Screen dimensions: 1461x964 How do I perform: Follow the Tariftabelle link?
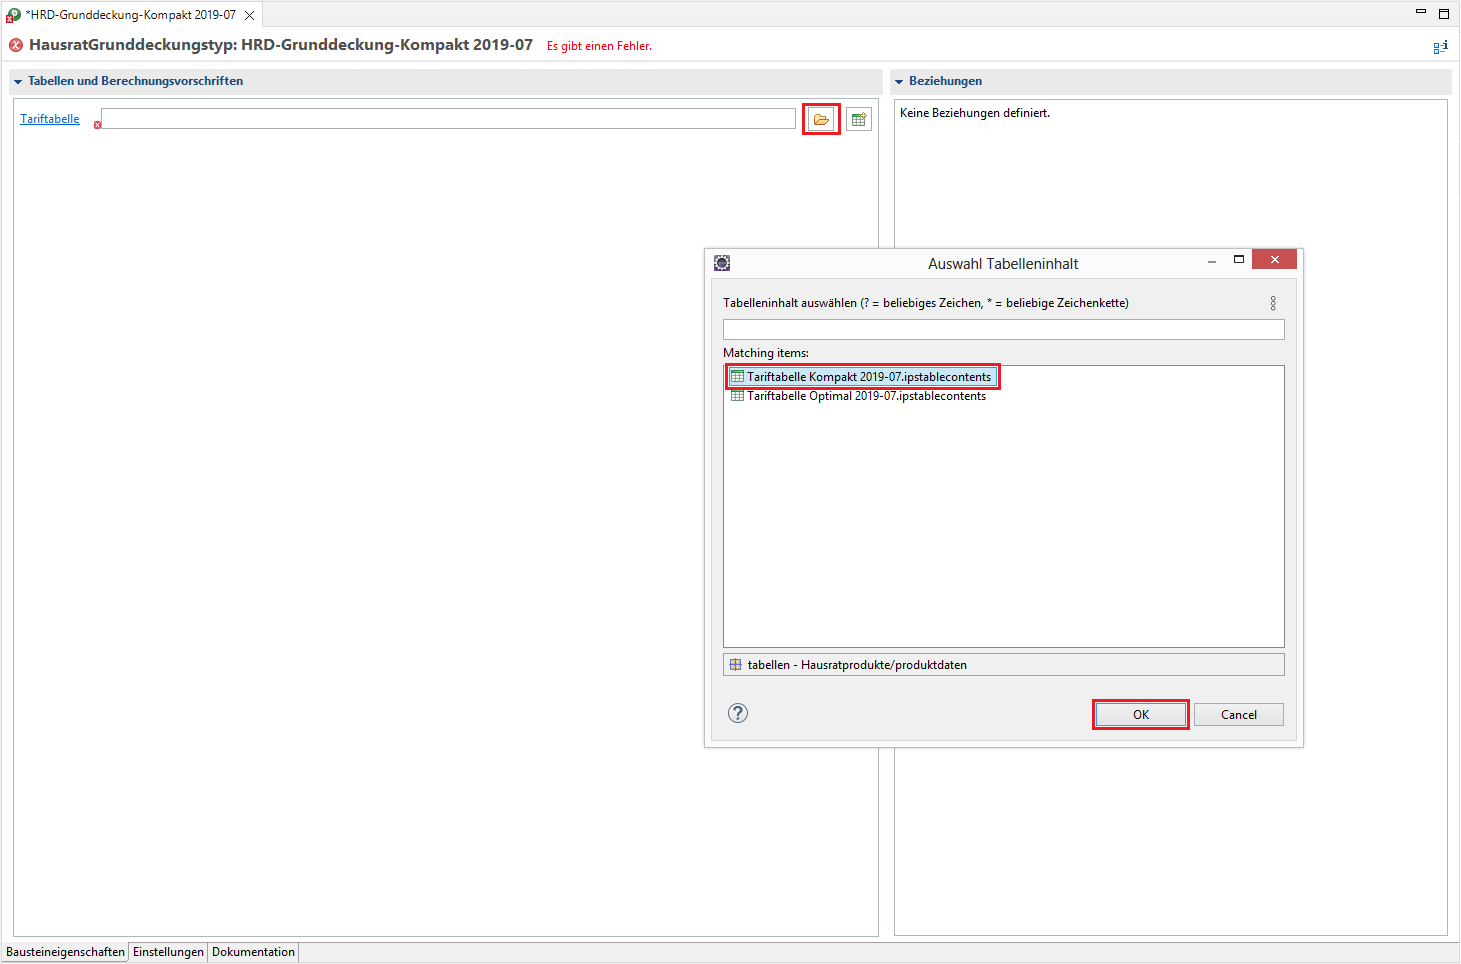pos(50,119)
